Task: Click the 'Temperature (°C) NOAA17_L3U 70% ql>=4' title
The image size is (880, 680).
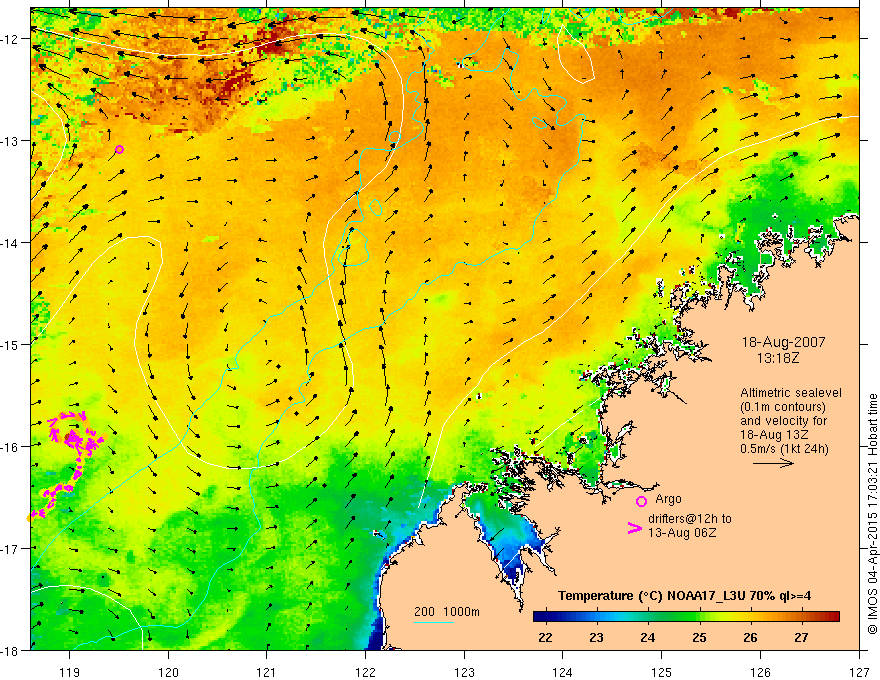Action: [x=684, y=596]
